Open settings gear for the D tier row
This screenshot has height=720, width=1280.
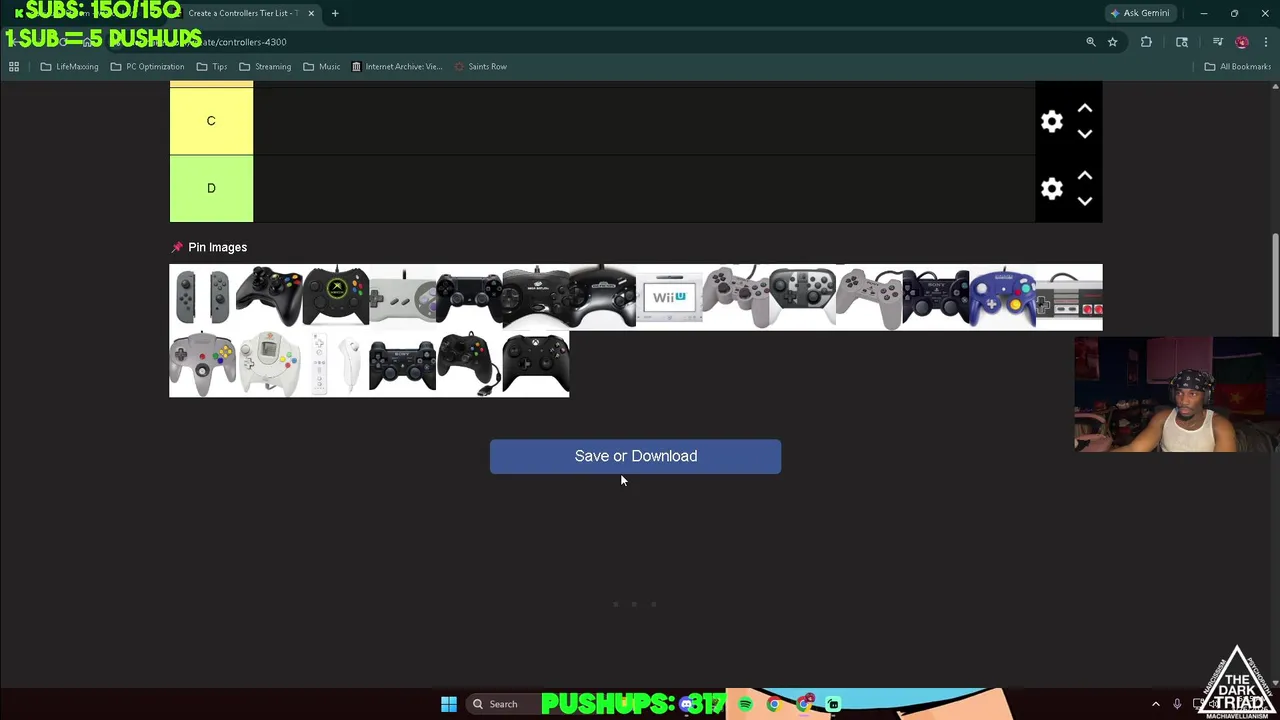coord(1051,189)
